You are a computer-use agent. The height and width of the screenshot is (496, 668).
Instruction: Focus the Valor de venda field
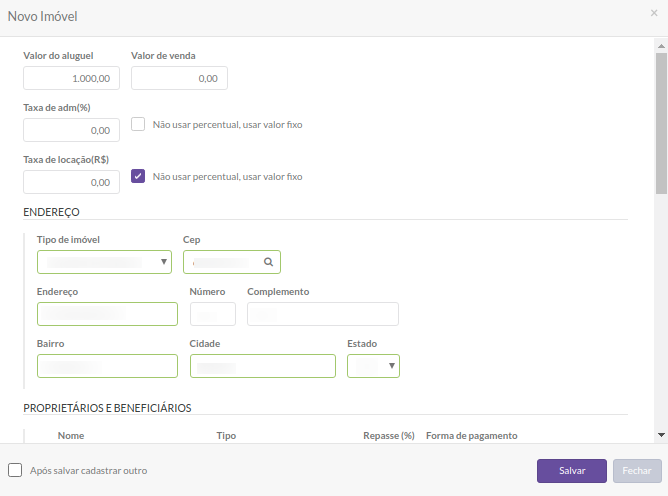(x=179, y=78)
